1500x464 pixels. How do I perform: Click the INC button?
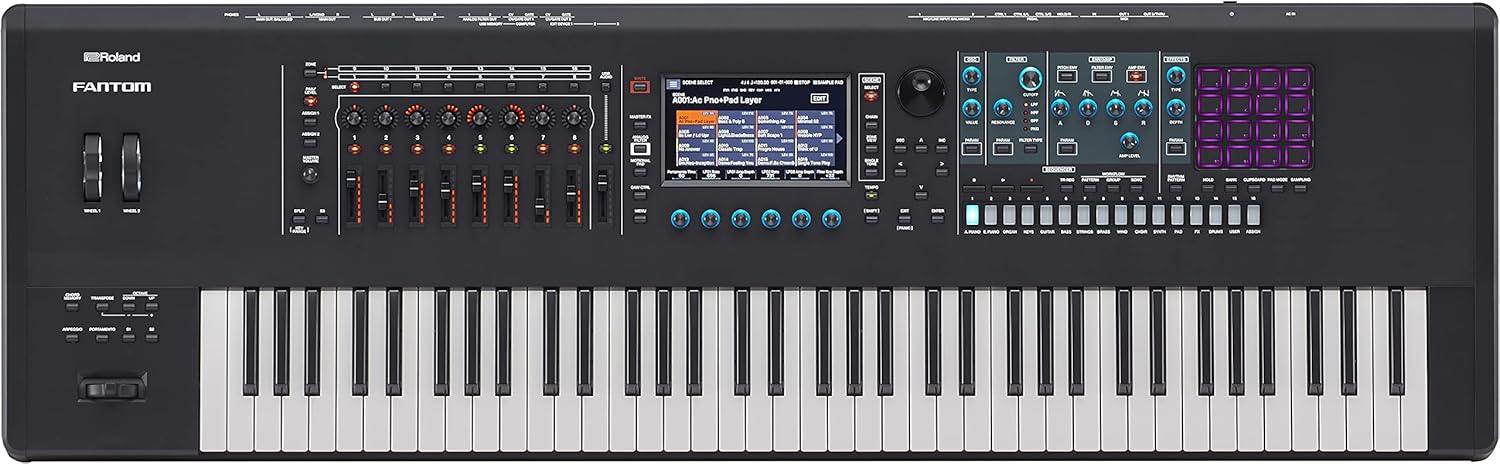click(x=941, y=149)
